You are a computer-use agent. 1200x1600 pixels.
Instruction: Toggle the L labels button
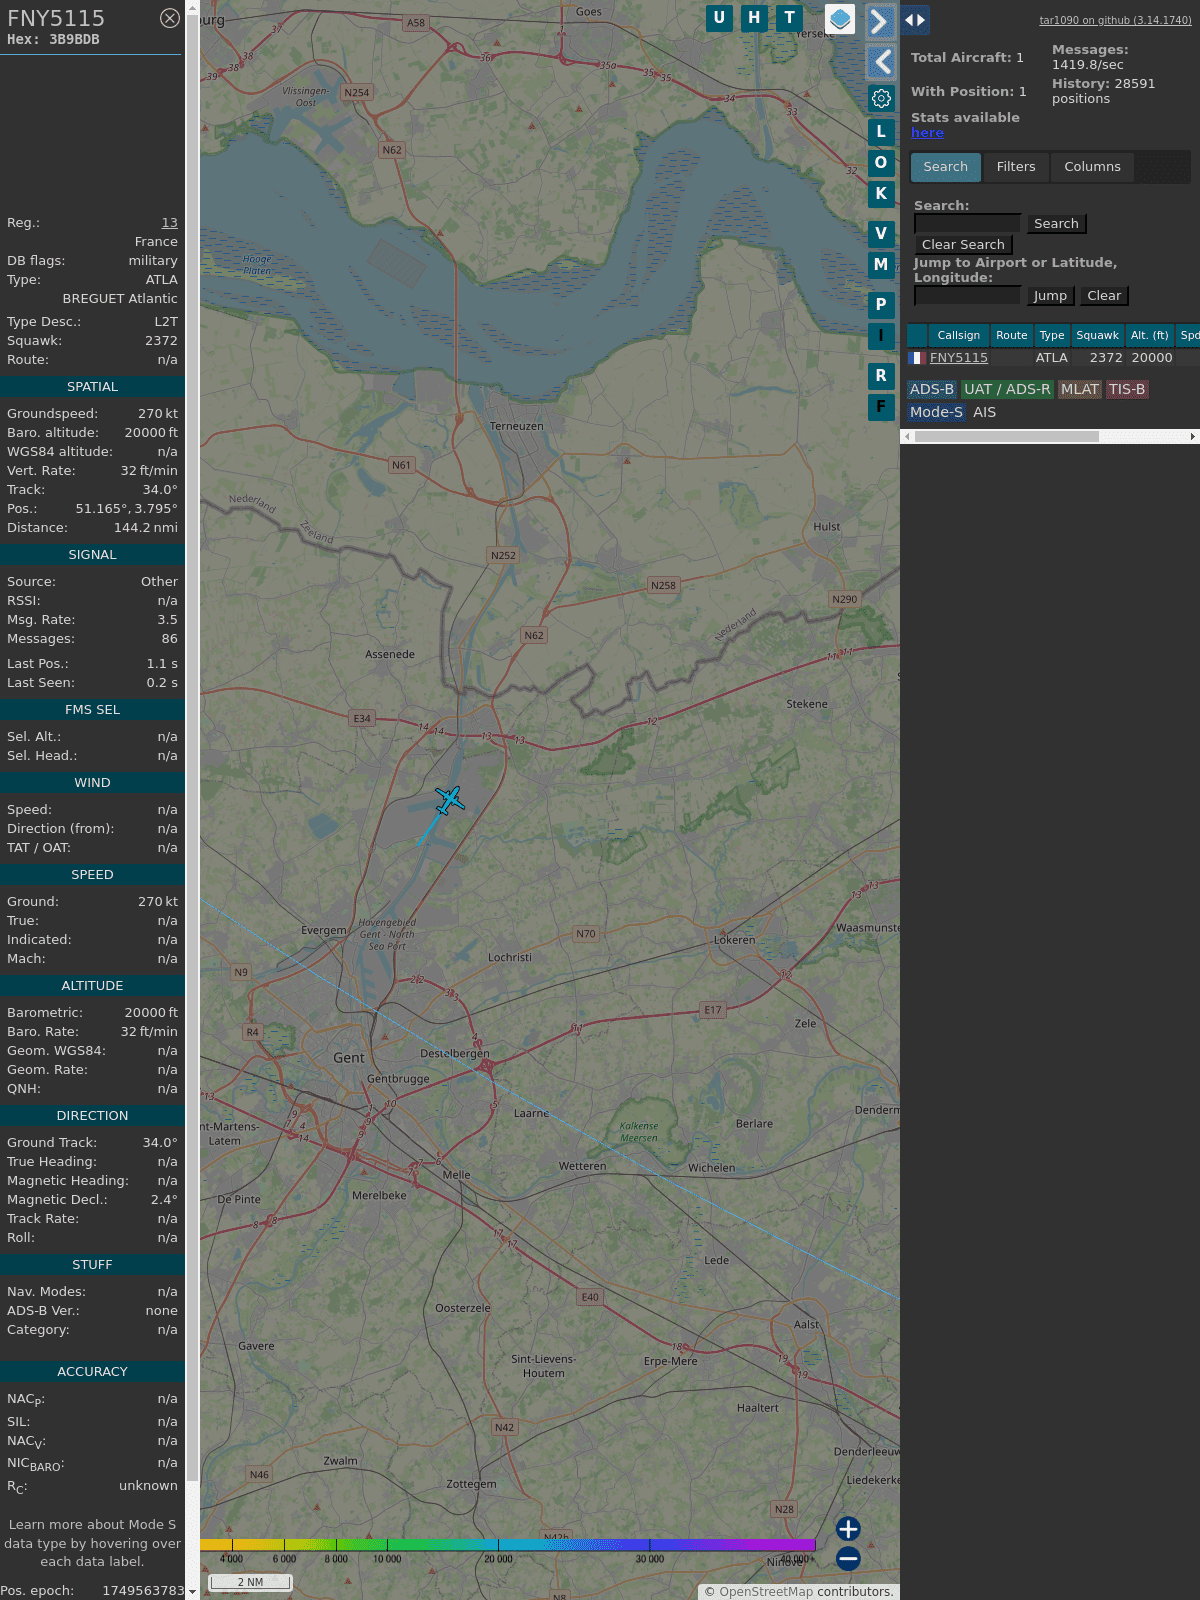pyautogui.click(x=881, y=131)
